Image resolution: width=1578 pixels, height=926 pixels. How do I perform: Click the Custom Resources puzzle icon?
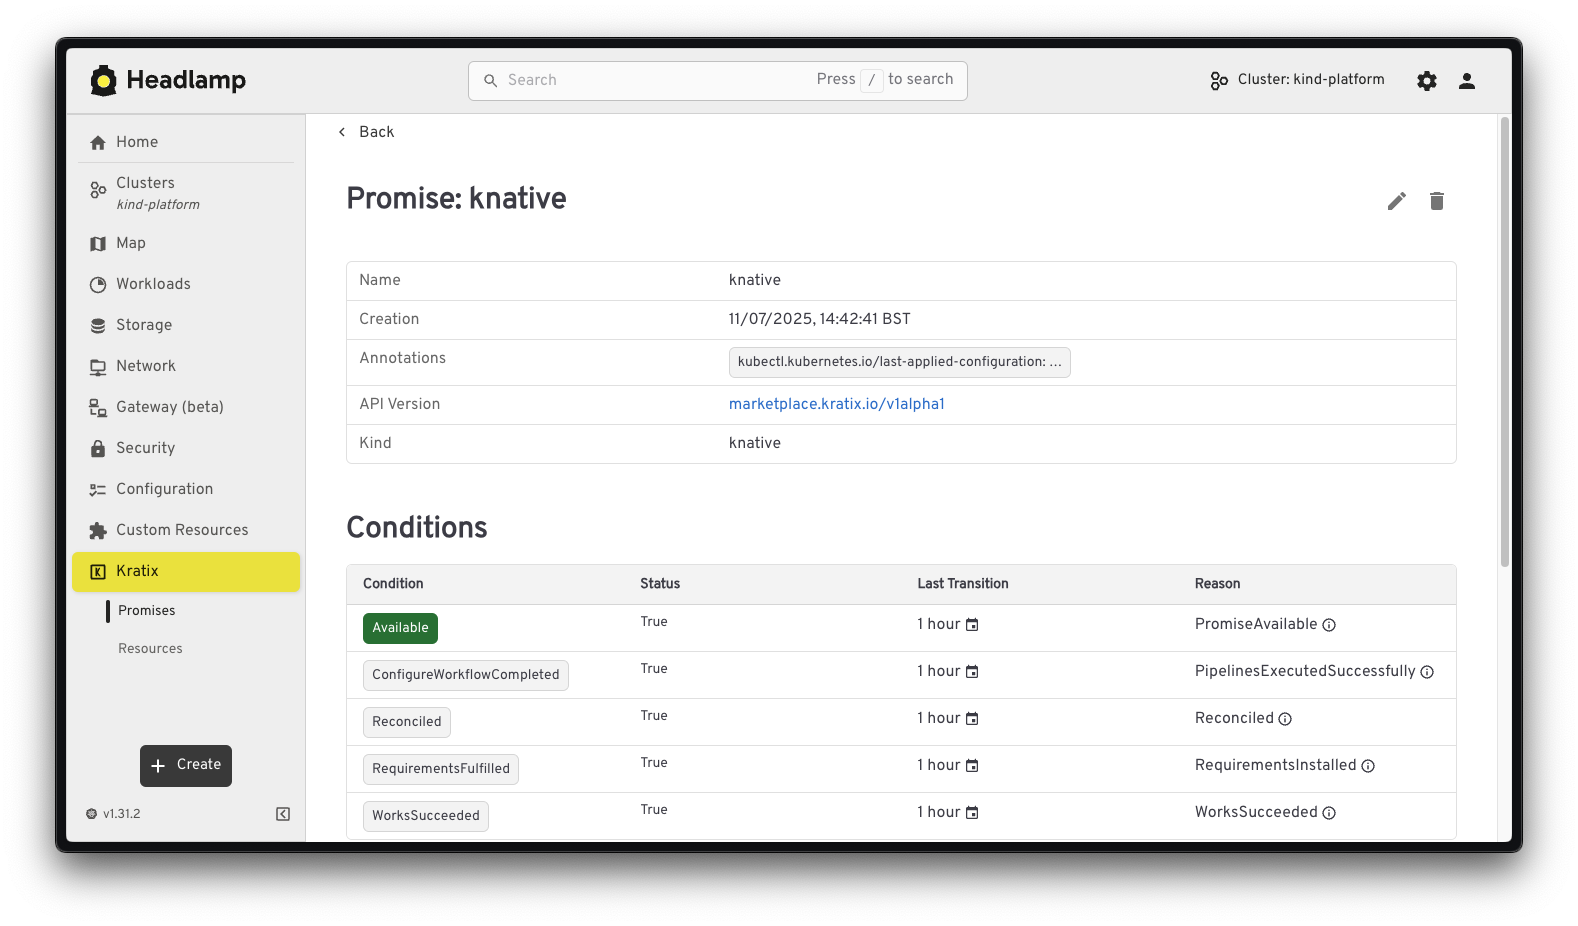pos(98,531)
